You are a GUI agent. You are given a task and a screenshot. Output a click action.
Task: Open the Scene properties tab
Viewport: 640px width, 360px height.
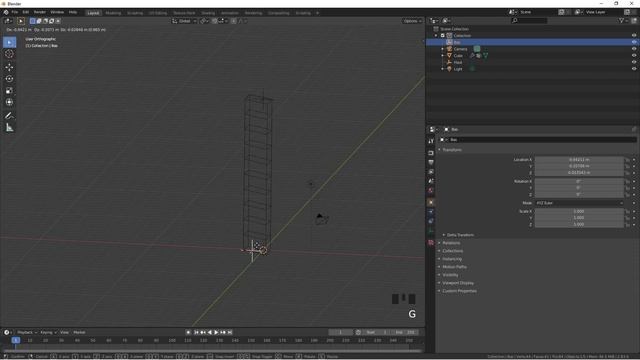click(431, 181)
